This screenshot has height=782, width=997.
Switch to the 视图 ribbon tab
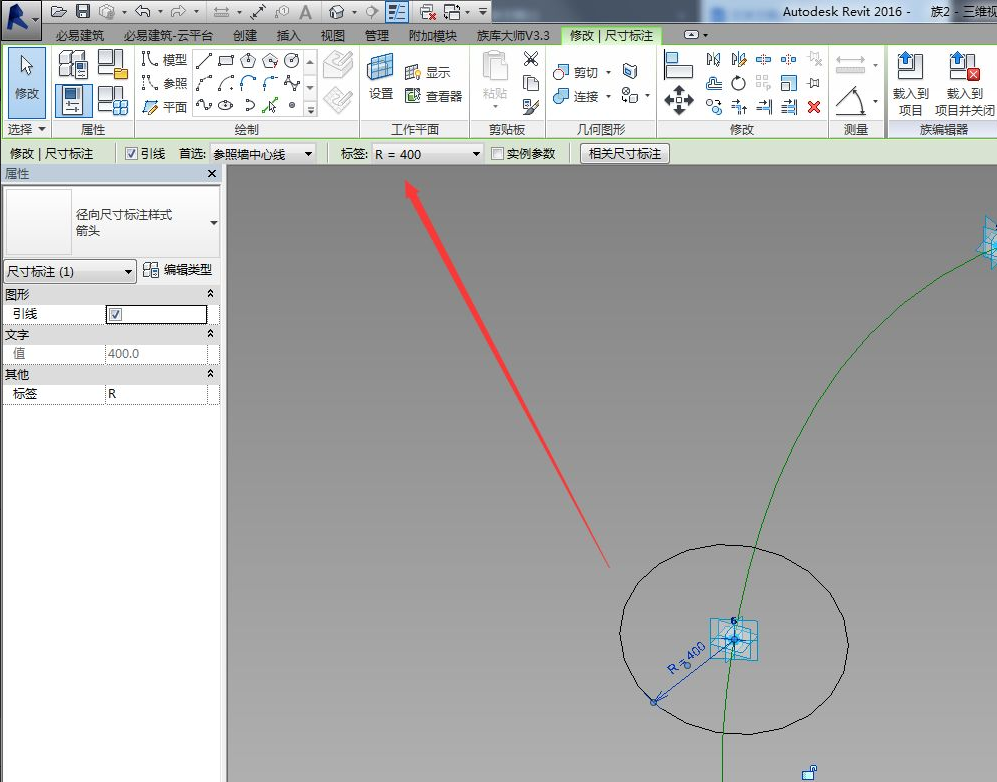click(332, 36)
